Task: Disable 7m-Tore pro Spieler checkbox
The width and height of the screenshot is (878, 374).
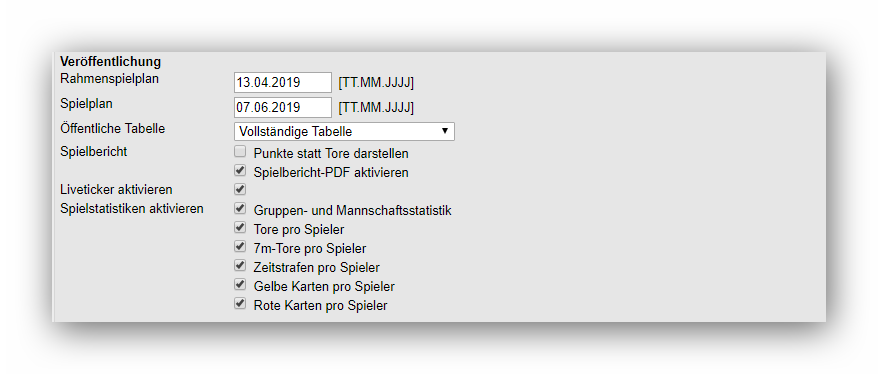Action: pyautogui.click(x=240, y=246)
